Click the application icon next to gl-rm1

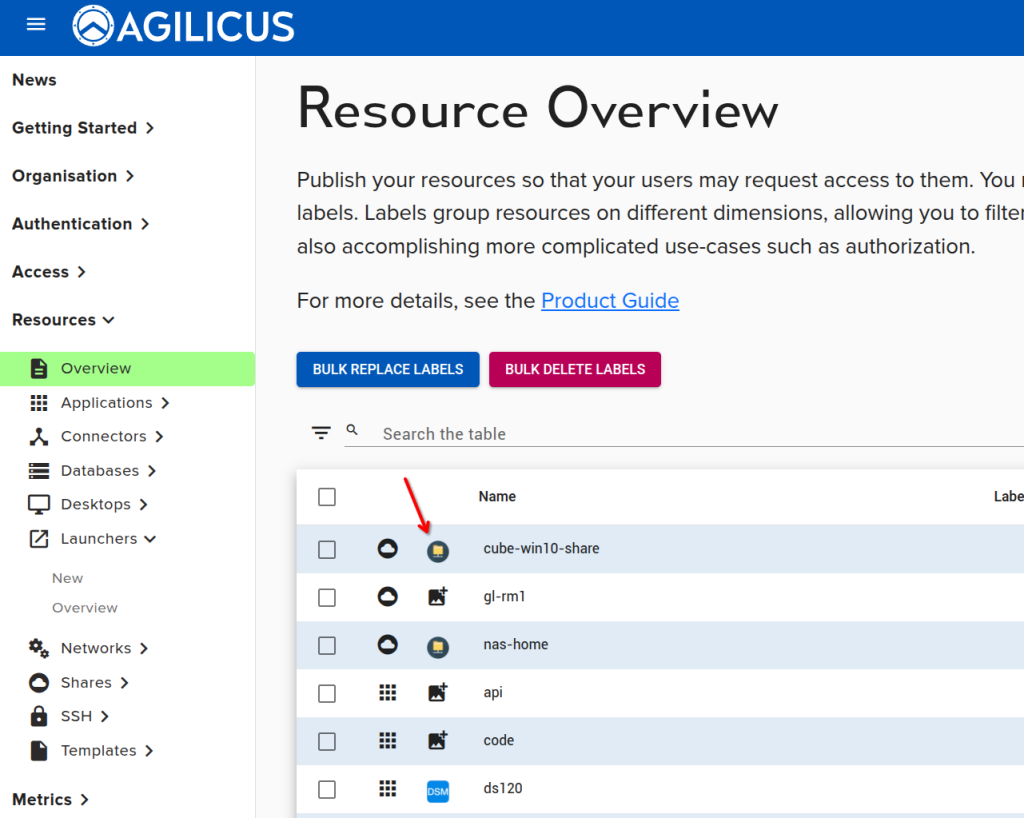[x=437, y=598]
